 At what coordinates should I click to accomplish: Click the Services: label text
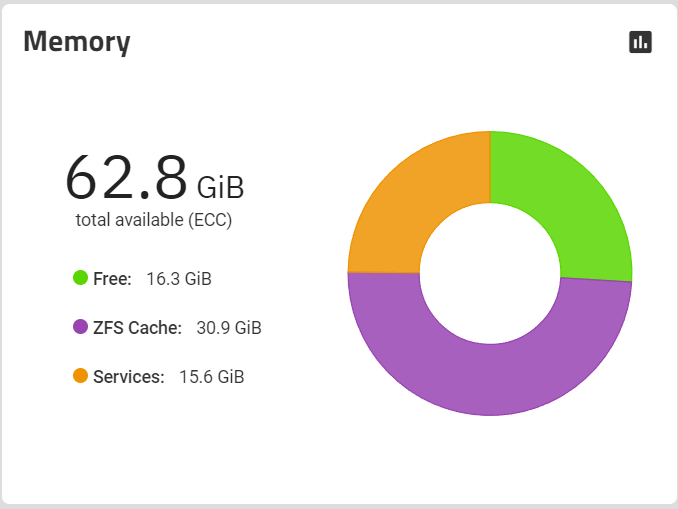129,377
